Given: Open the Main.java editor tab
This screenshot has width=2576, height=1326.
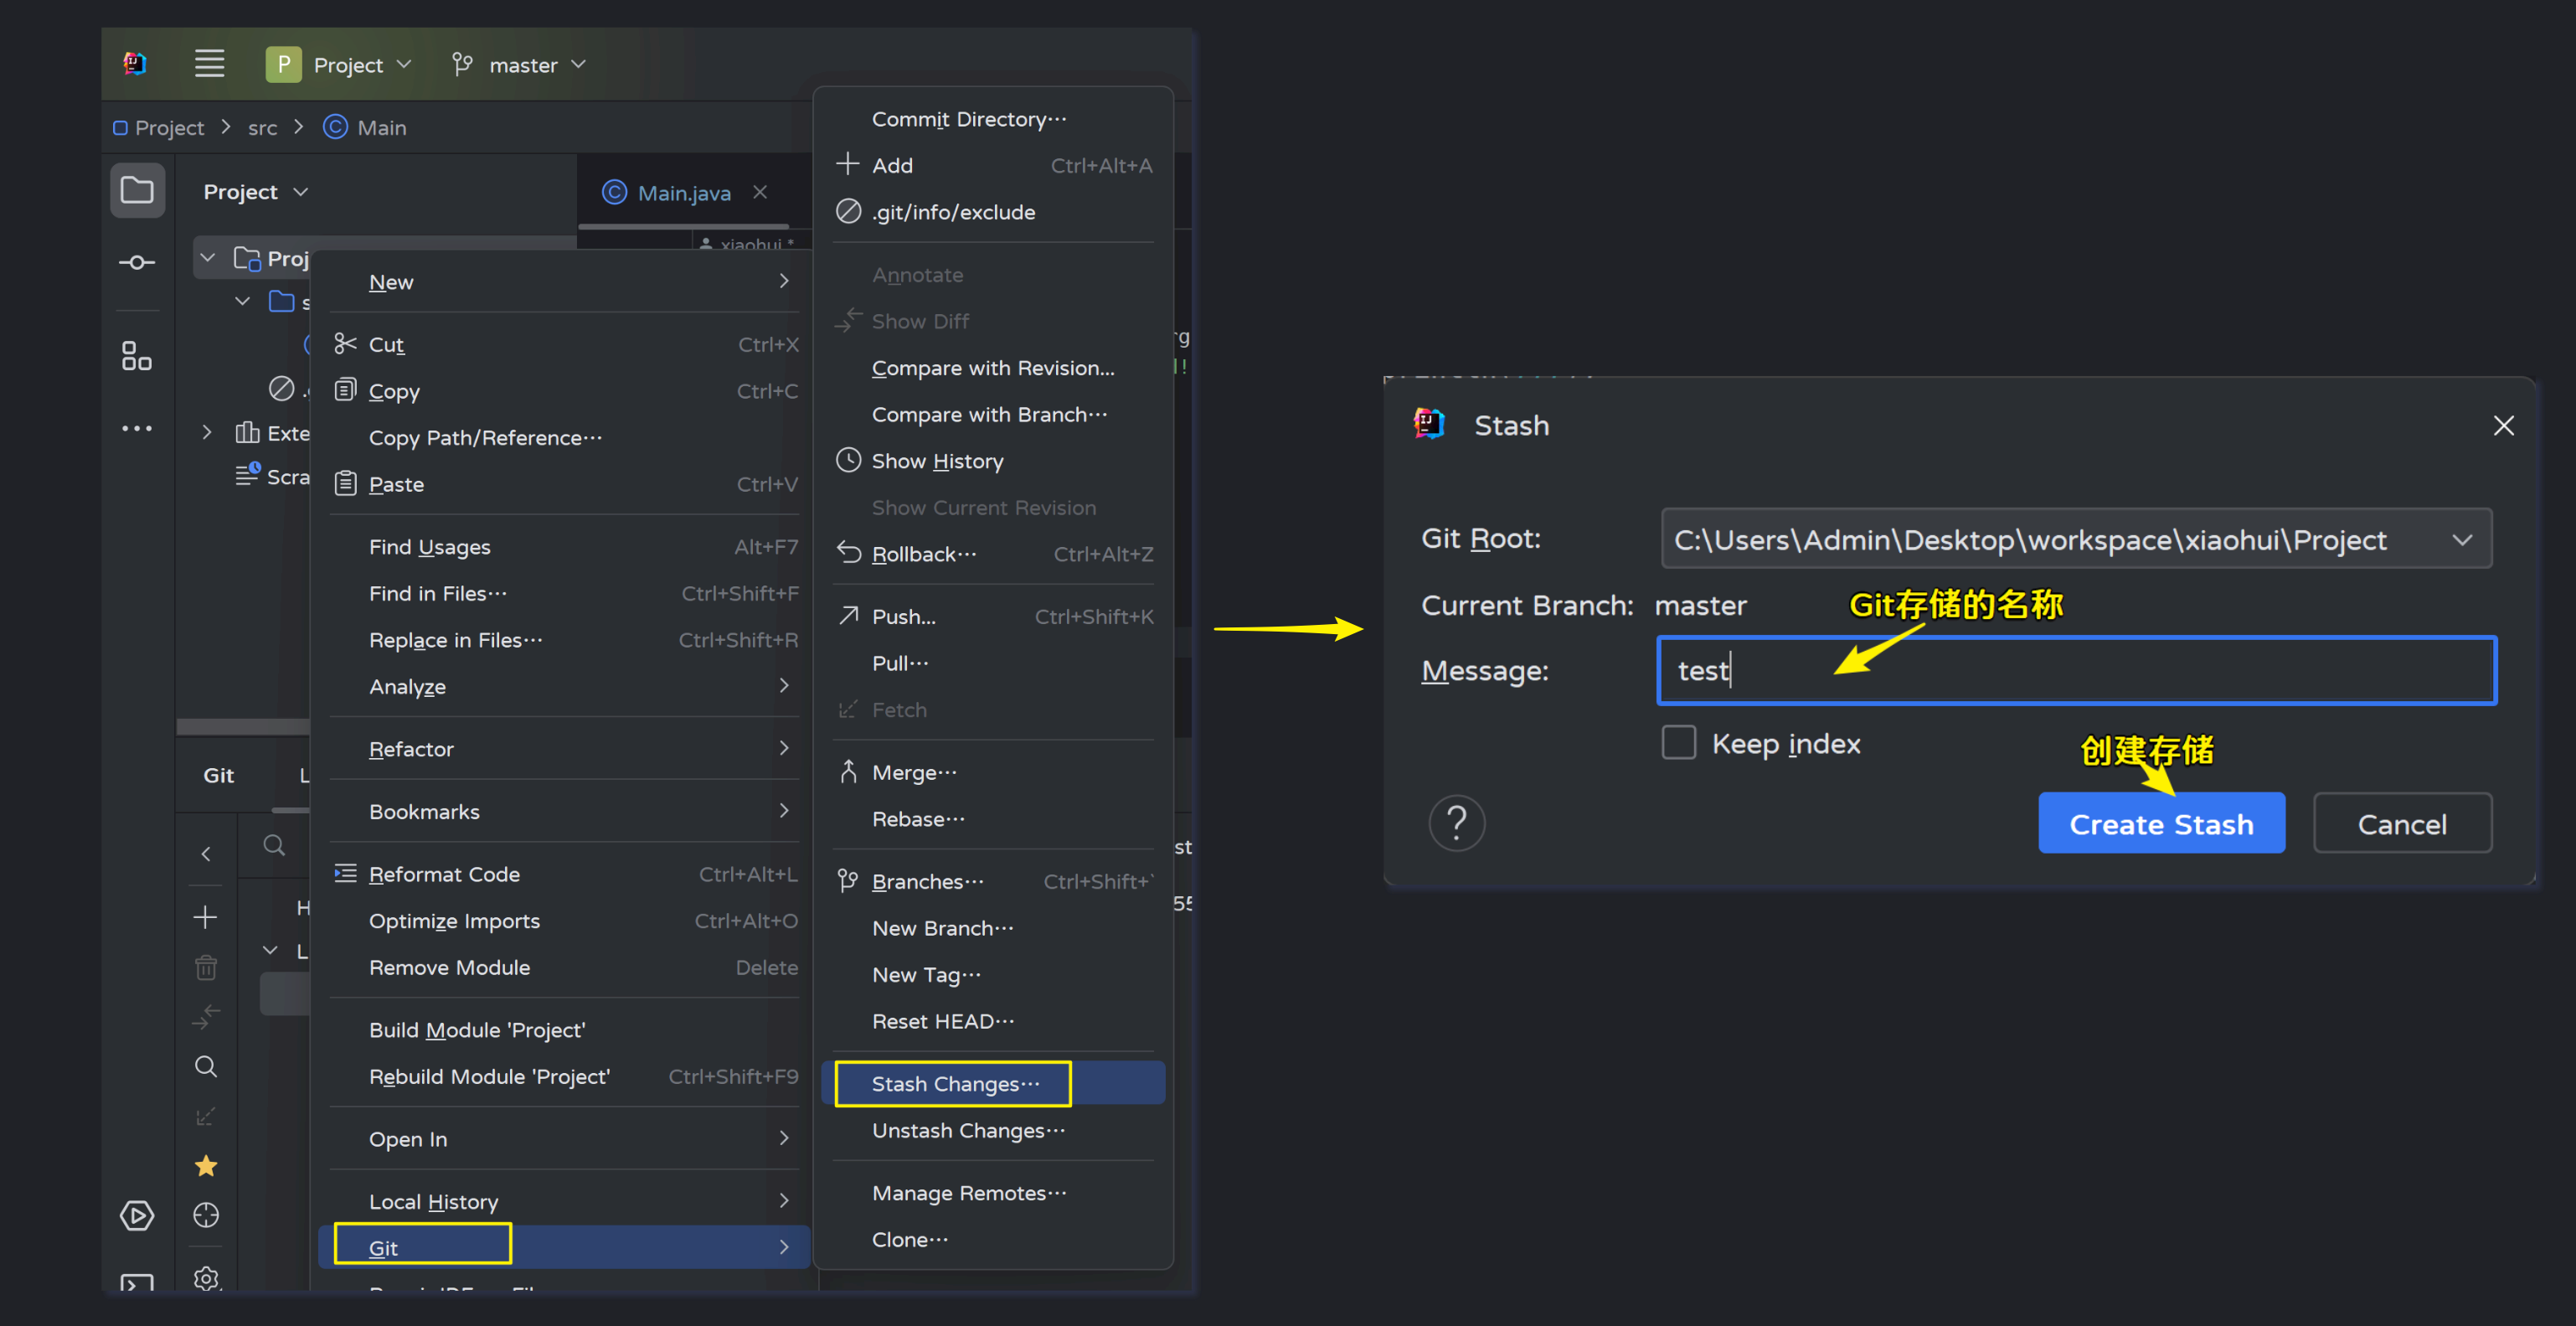Looking at the screenshot, I should pos(683,193).
